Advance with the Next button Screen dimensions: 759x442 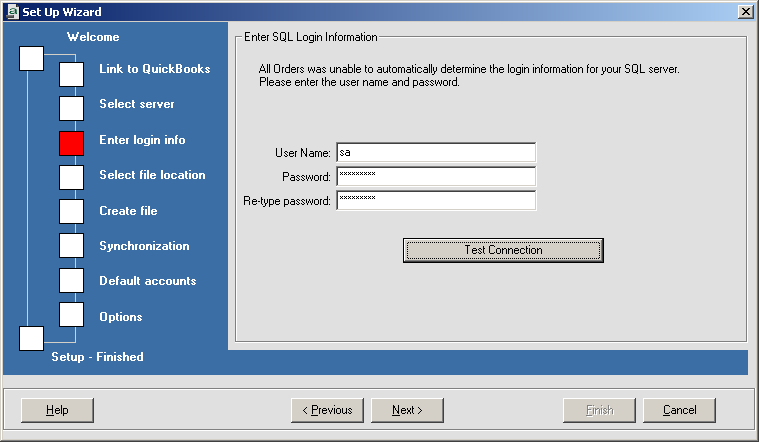[x=407, y=410]
